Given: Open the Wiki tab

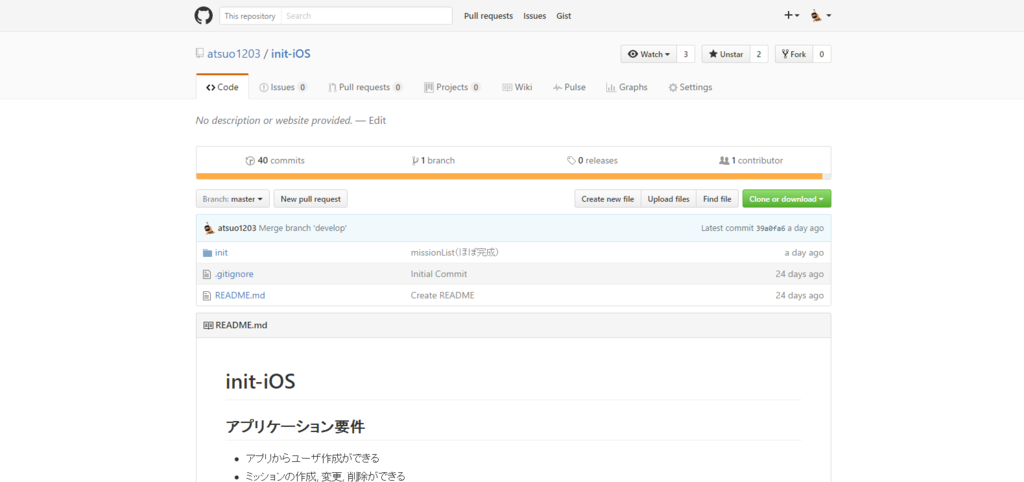Looking at the screenshot, I should click(x=517, y=87).
